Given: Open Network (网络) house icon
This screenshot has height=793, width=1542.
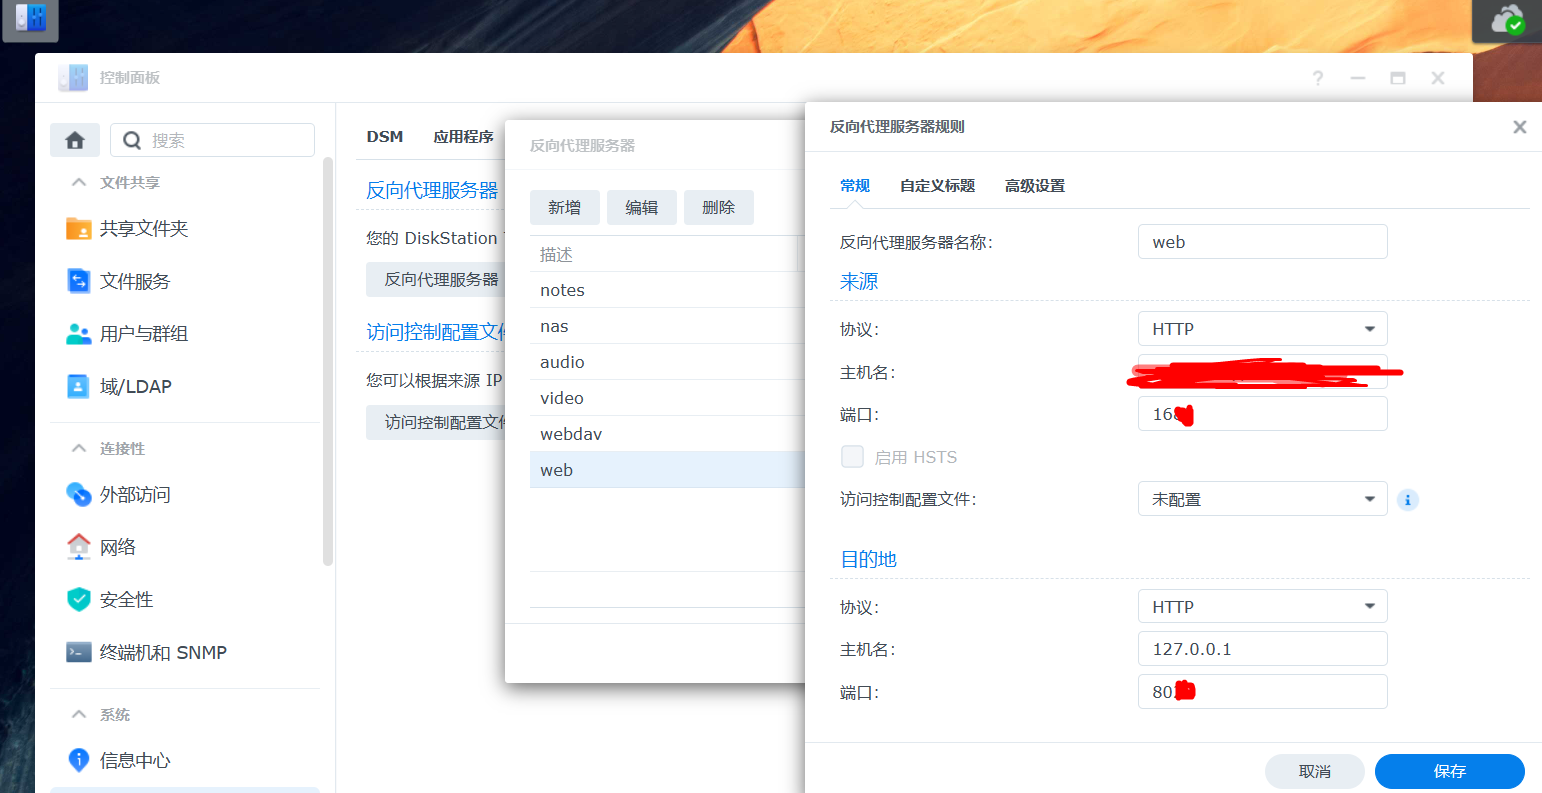Looking at the screenshot, I should coord(79,546).
